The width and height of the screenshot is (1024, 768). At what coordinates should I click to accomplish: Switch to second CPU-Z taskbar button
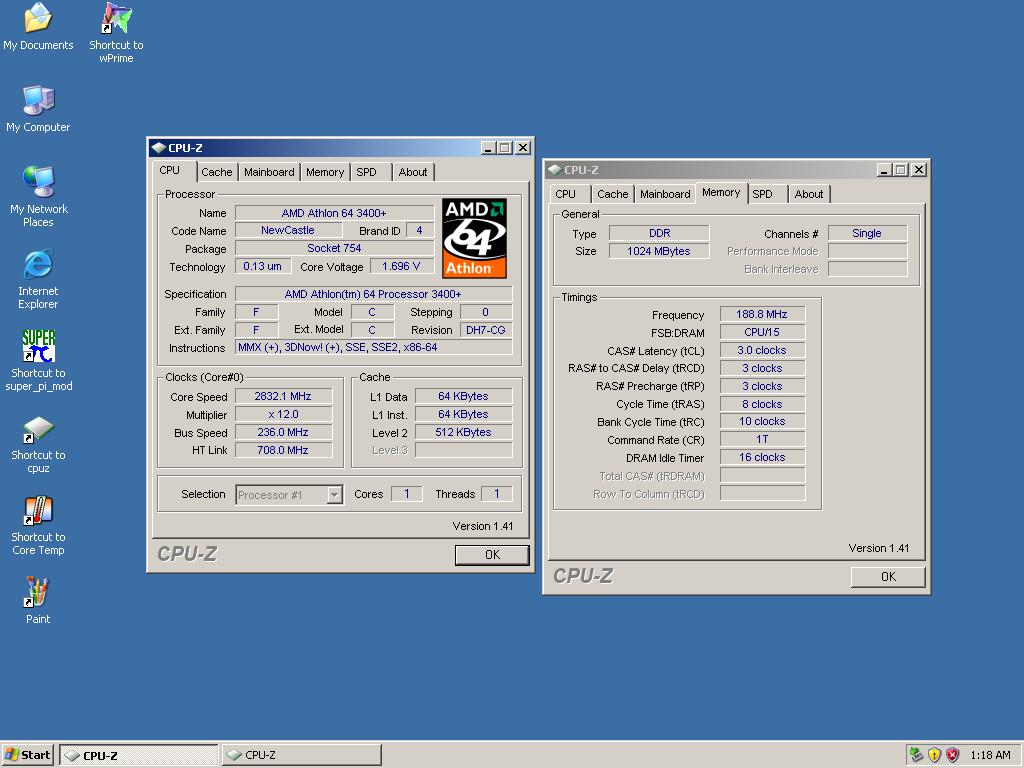pyautogui.click(x=301, y=755)
